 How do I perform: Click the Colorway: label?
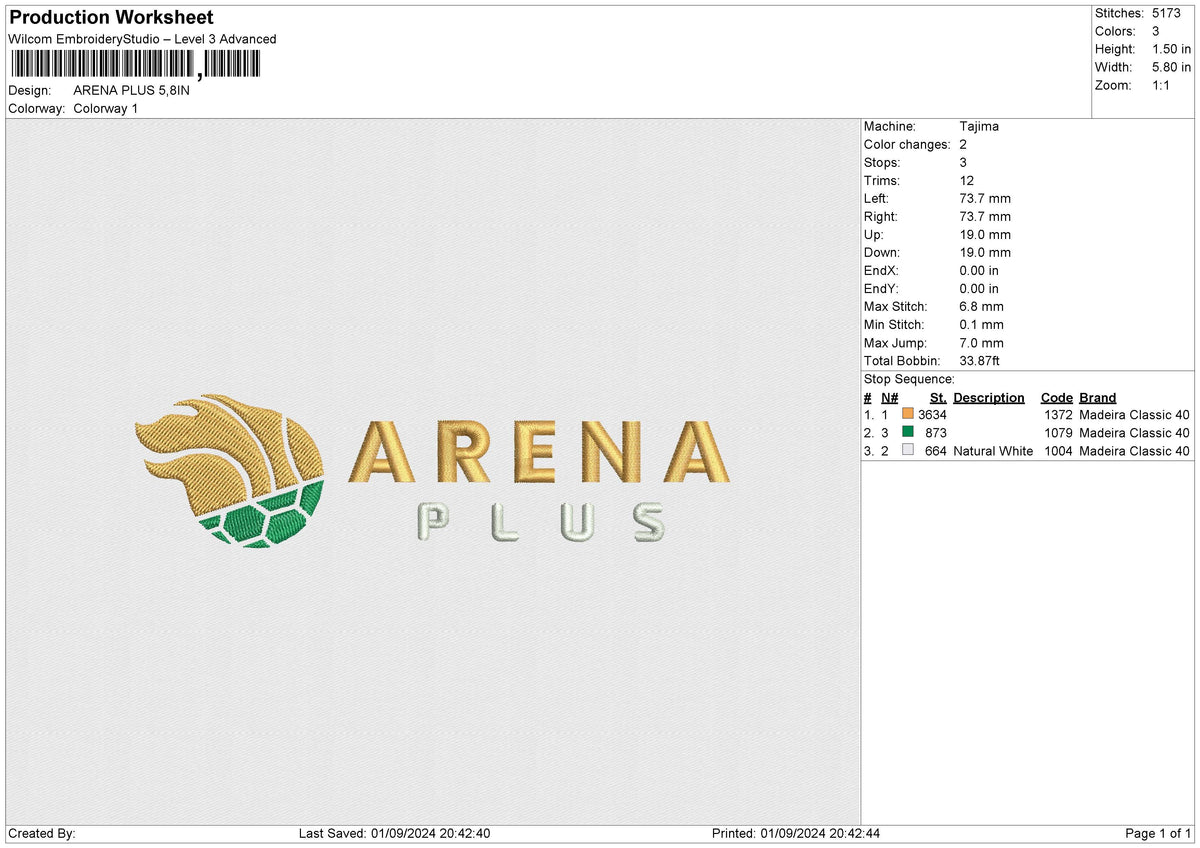click(37, 108)
